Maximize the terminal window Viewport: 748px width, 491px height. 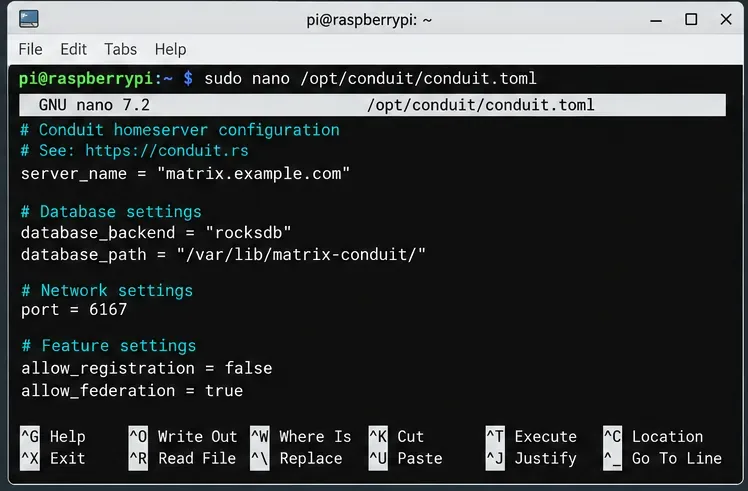[x=691, y=20]
